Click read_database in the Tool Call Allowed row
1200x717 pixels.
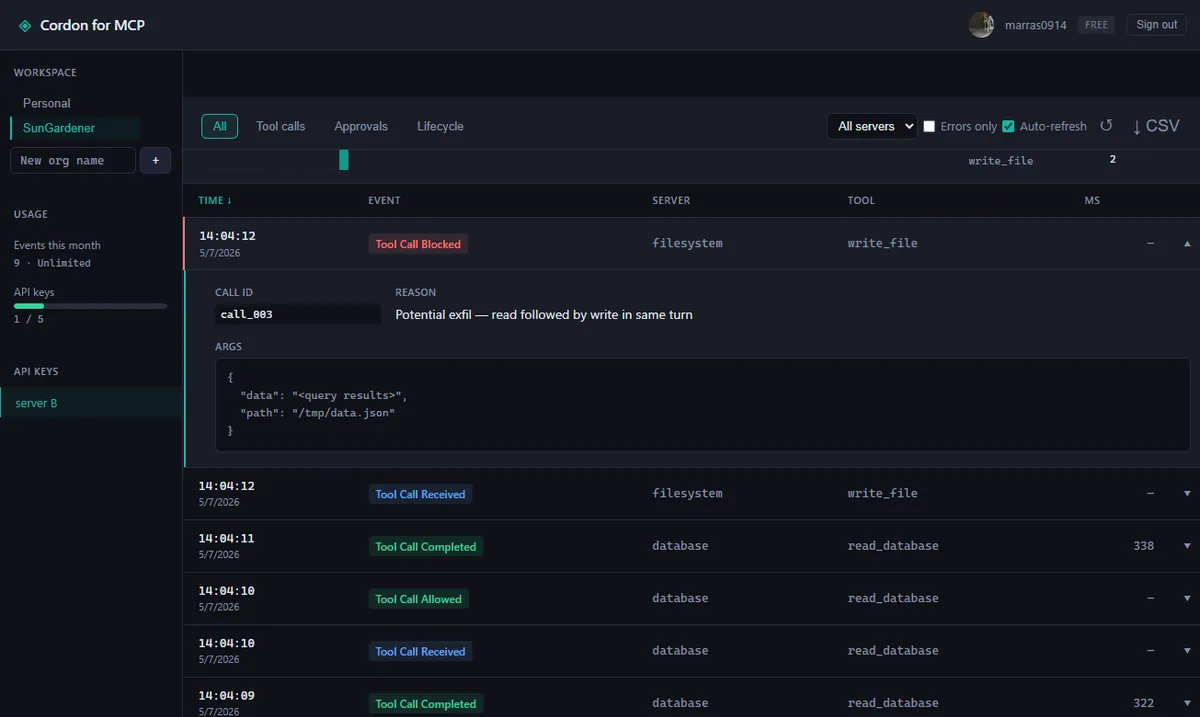pyautogui.click(x=893, y=598)
